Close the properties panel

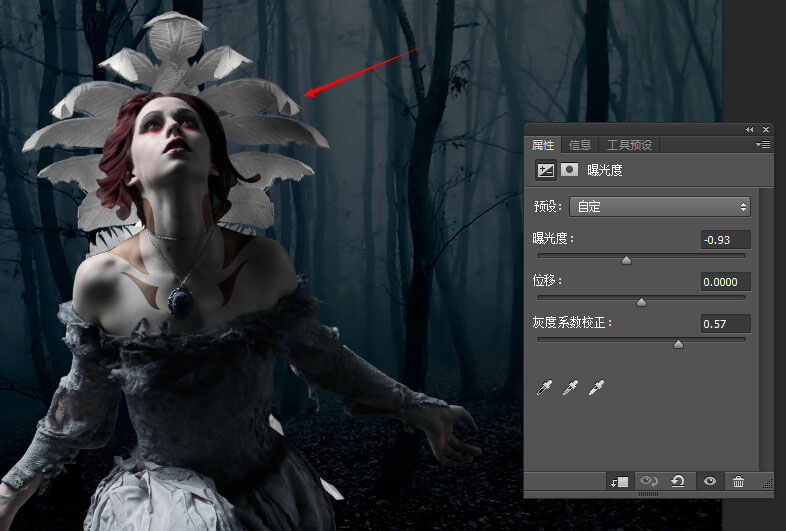[x=766, y=129]
